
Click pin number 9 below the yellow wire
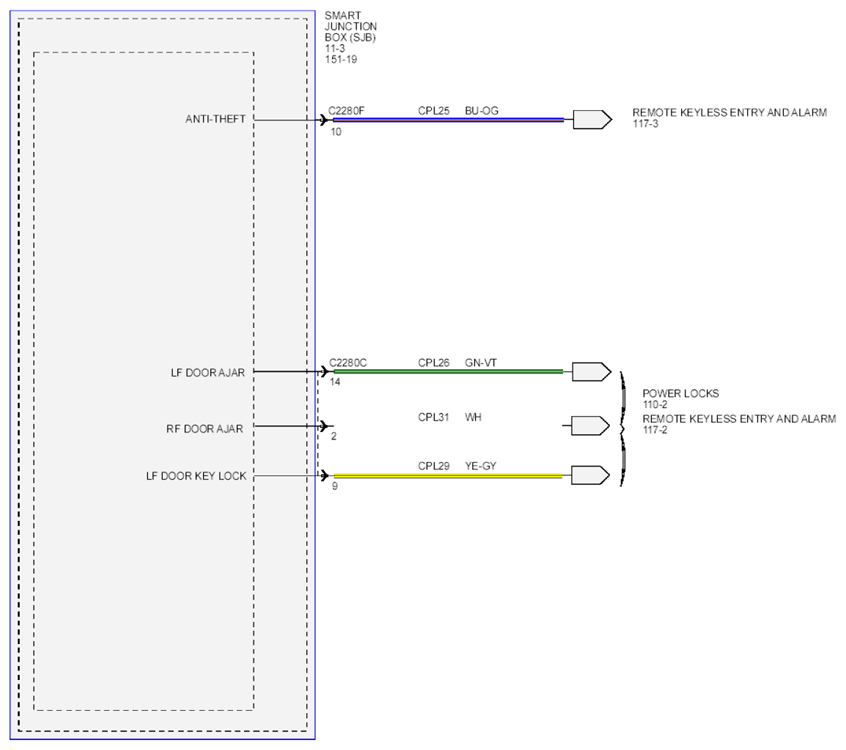click(335, 487)
